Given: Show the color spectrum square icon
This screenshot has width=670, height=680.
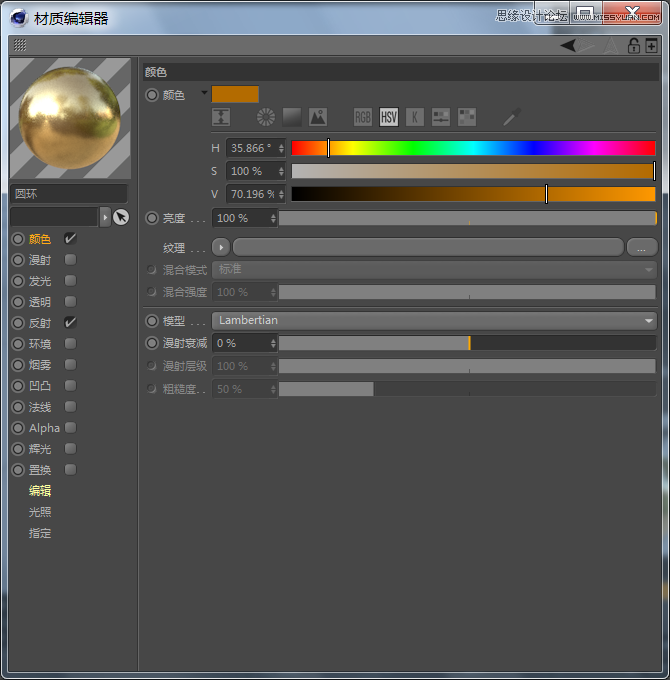Looking at the screenshot, I should (291, 117).
